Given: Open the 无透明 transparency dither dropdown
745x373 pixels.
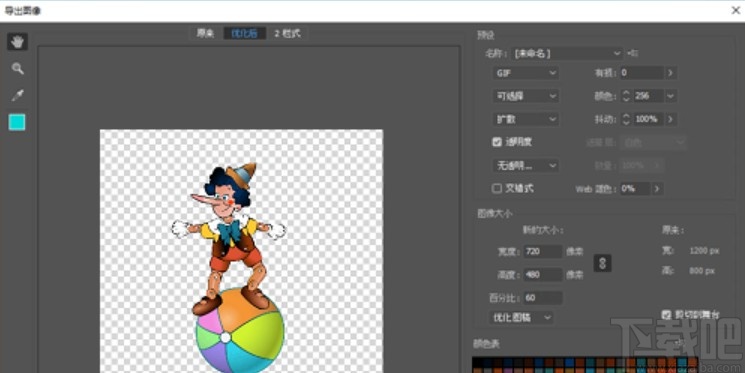Looking at the screenshot, I should [525, 166].
